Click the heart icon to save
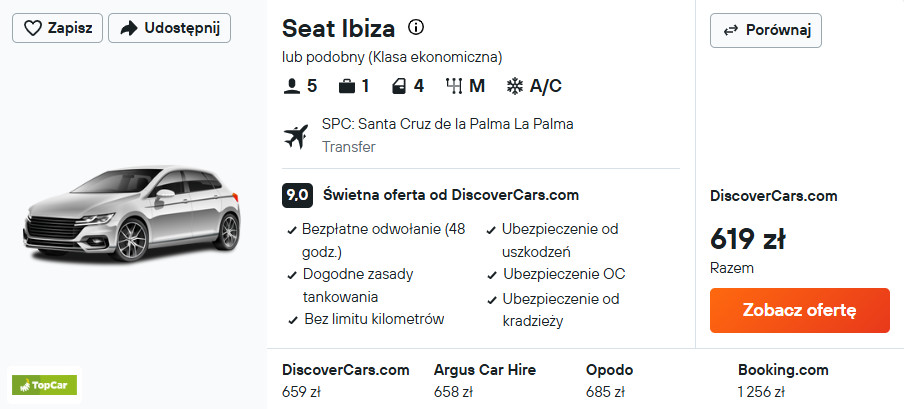This screenshot has width=904, height=409. (32, 28)
